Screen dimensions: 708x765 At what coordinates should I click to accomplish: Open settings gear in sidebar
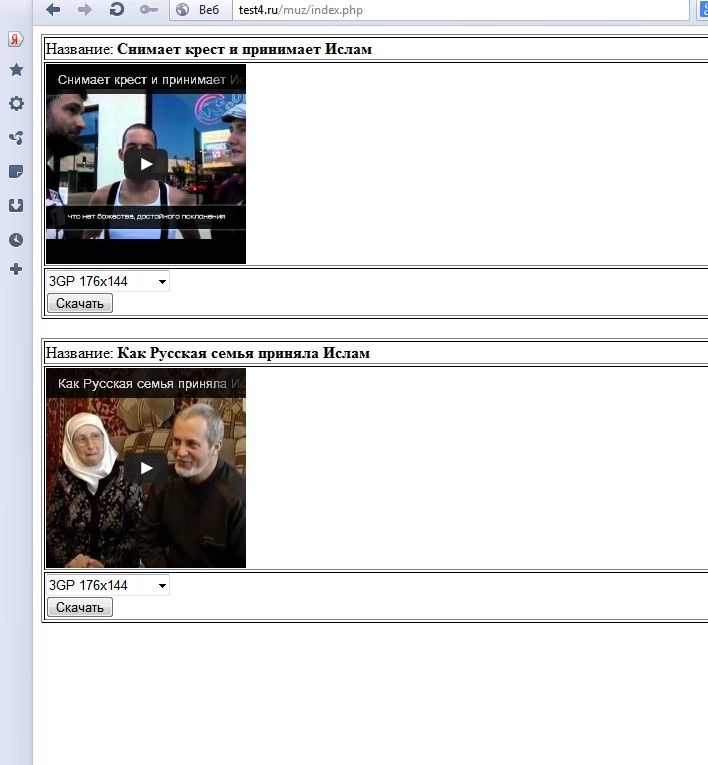point(16,103)
